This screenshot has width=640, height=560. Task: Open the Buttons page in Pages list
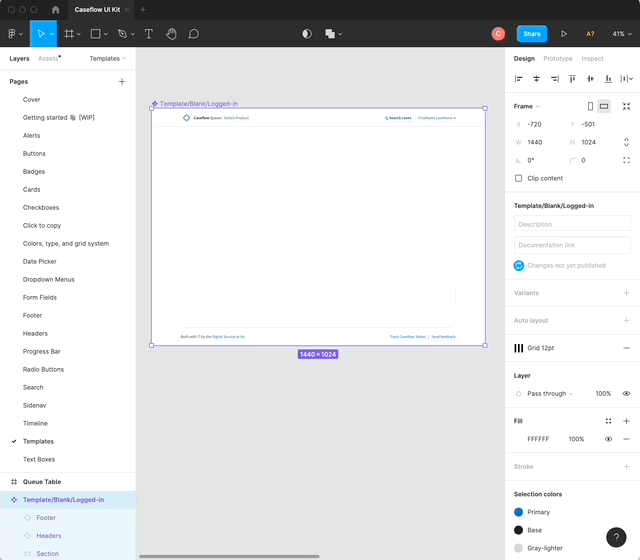tap(34, 154)
